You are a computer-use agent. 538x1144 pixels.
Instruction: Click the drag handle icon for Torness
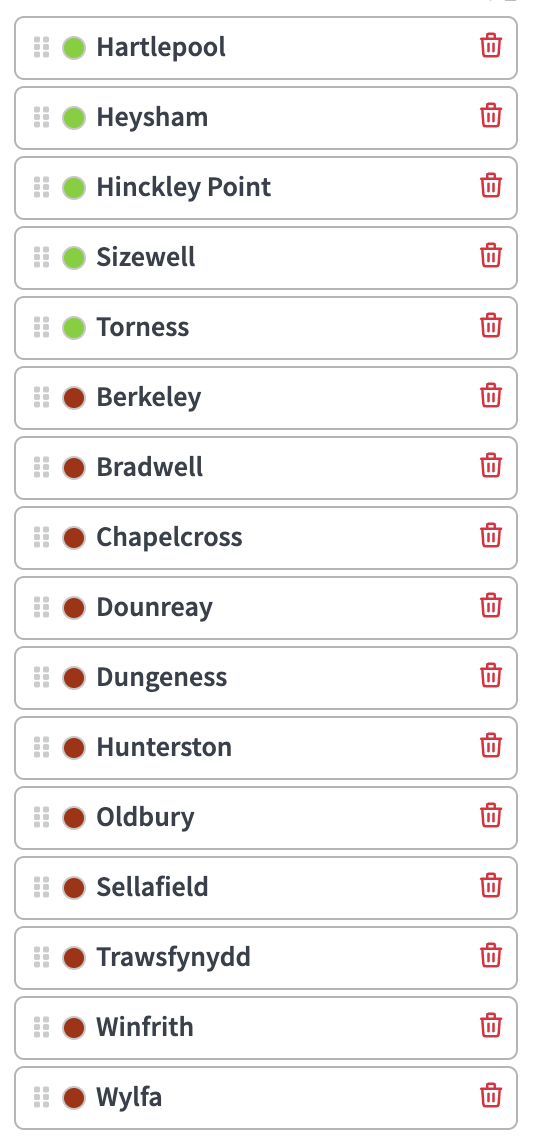coord(42,327)
